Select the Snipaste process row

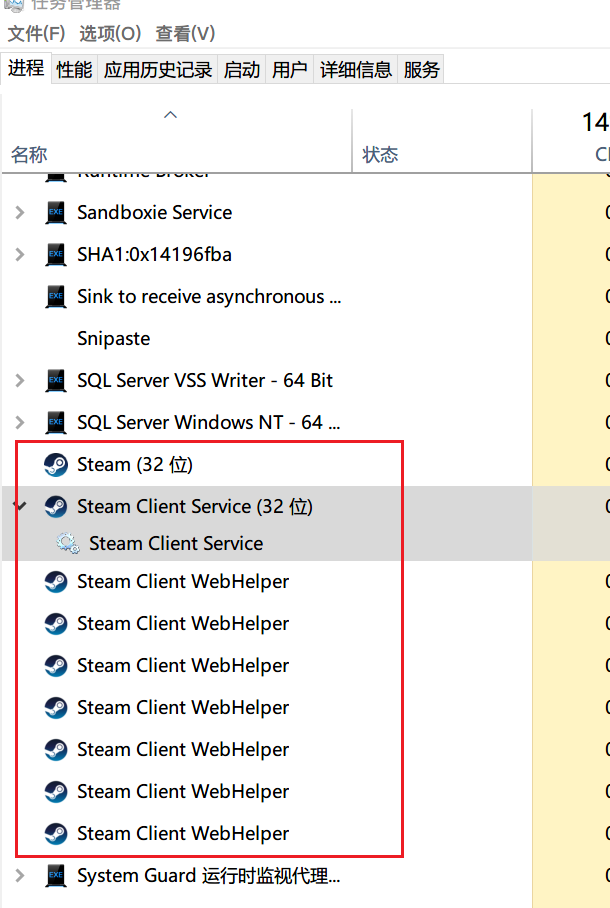tap(266, 338)
